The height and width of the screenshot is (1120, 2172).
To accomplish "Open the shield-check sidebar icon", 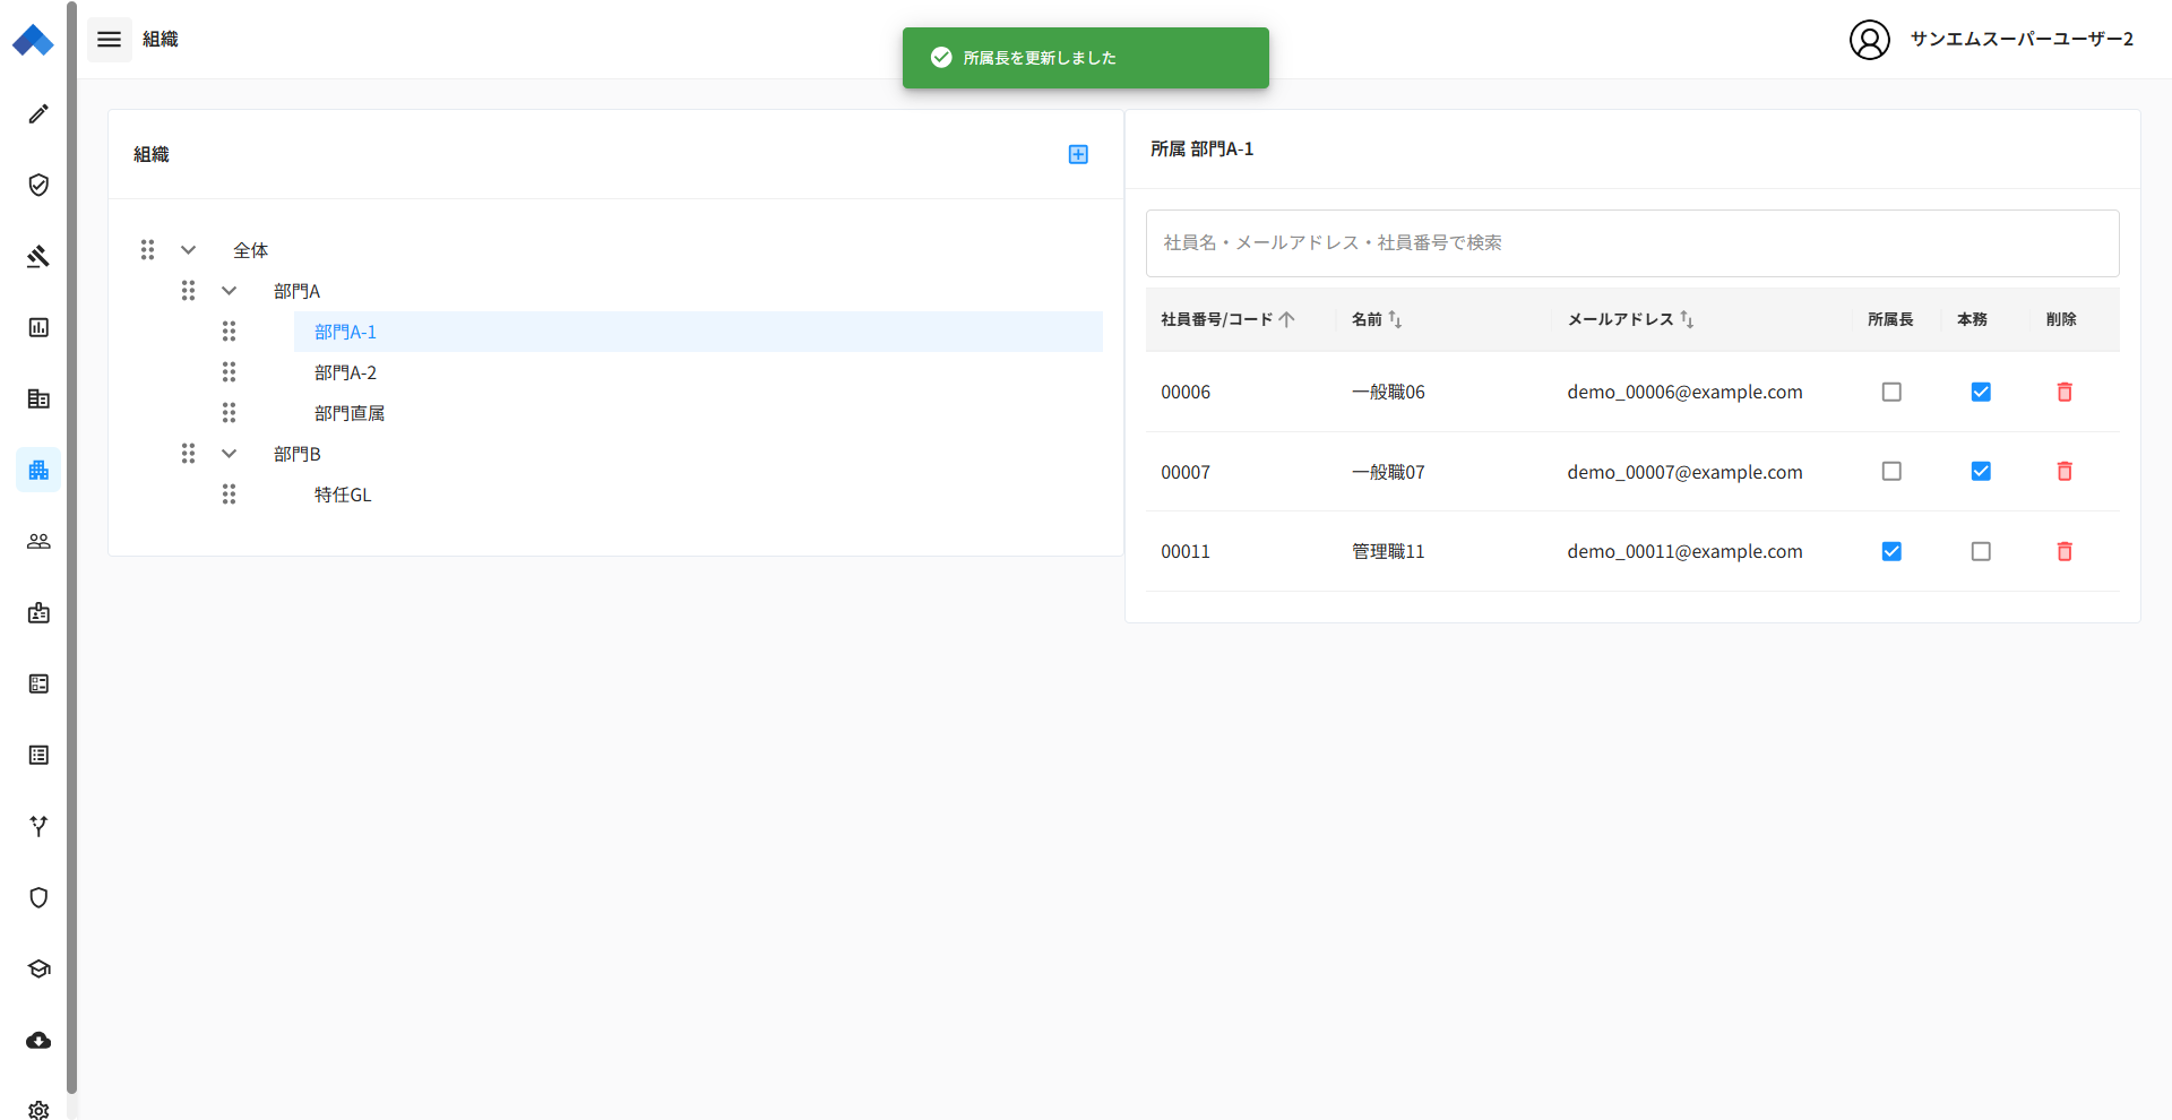I will coord(38,185).
